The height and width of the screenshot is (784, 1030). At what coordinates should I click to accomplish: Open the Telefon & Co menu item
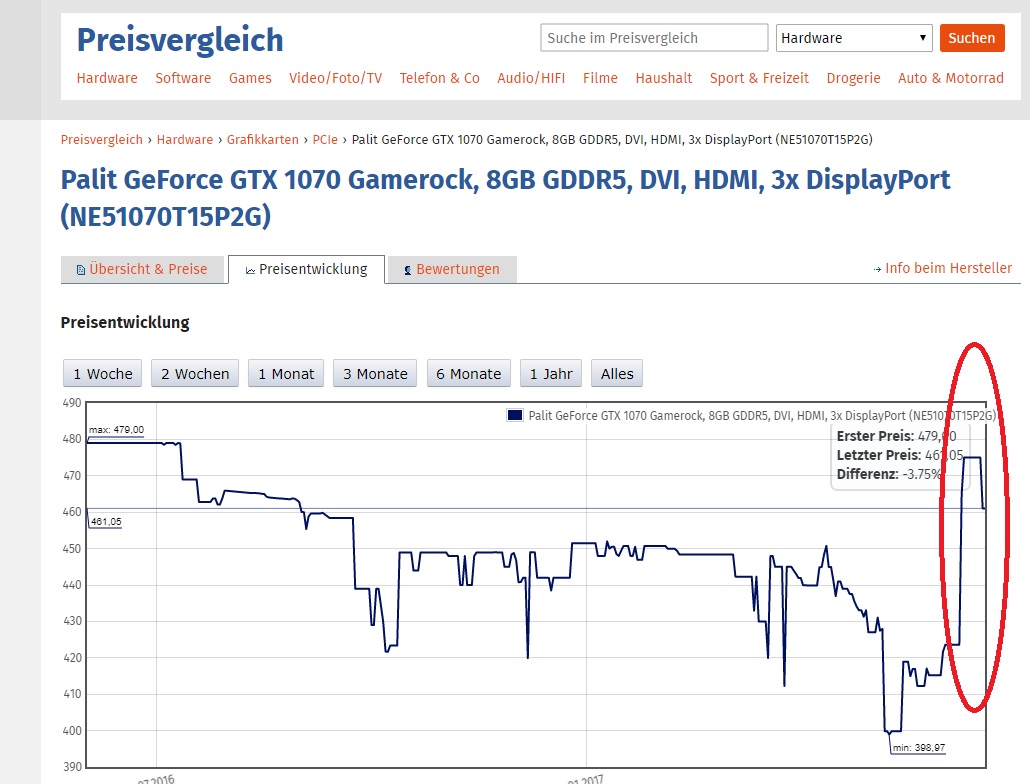pyautogui.click(x=439, y=78)
